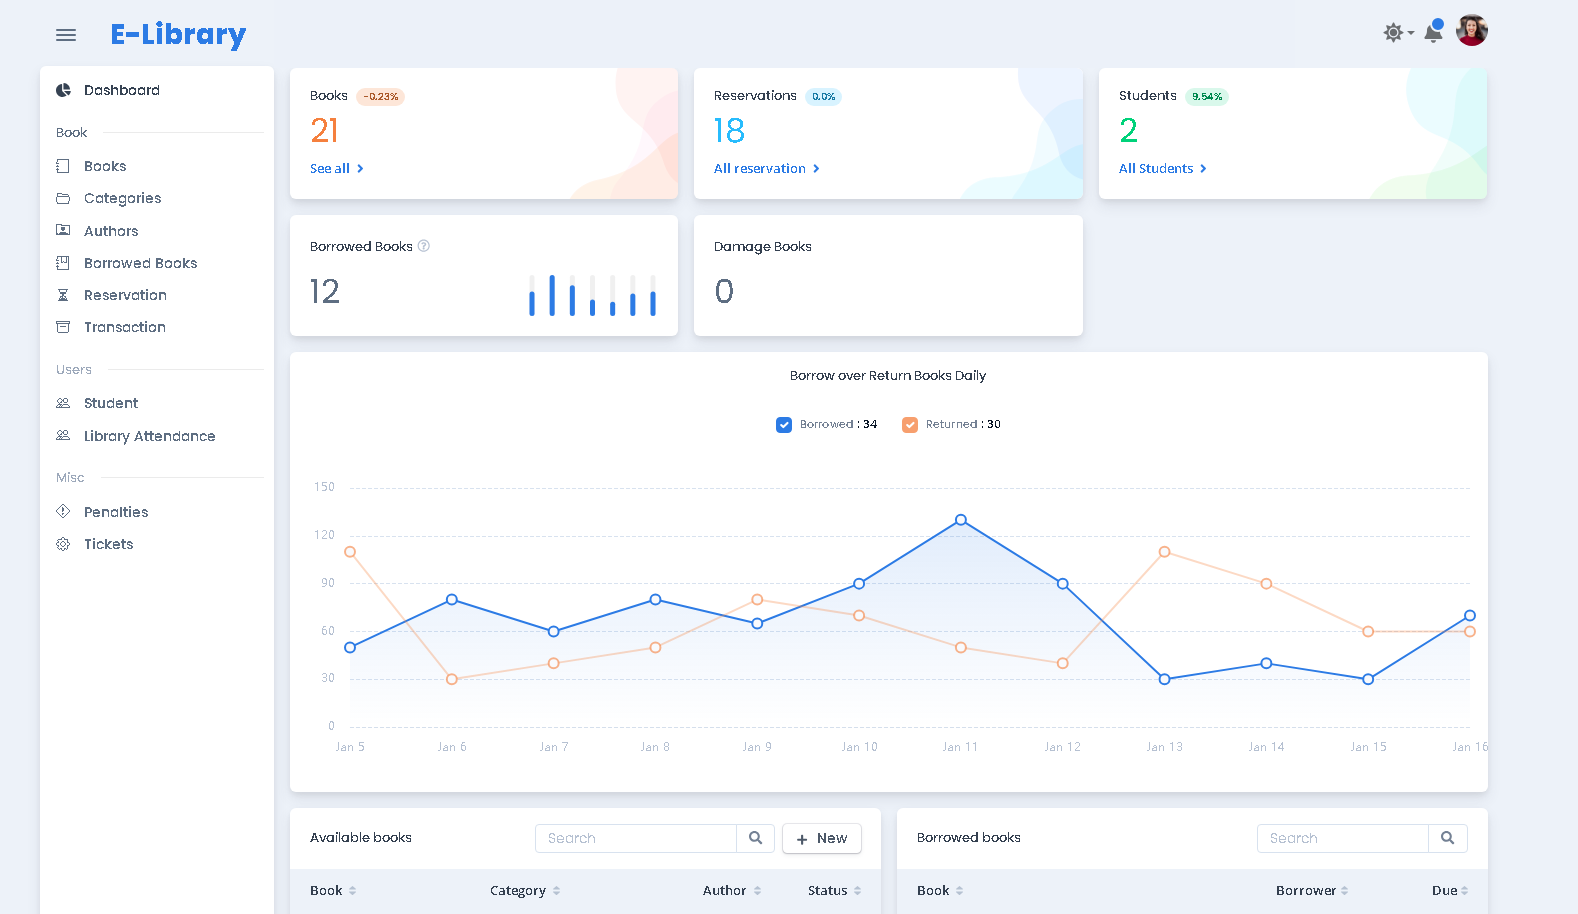Focus the Borrowed books search field

[1343, 838]
